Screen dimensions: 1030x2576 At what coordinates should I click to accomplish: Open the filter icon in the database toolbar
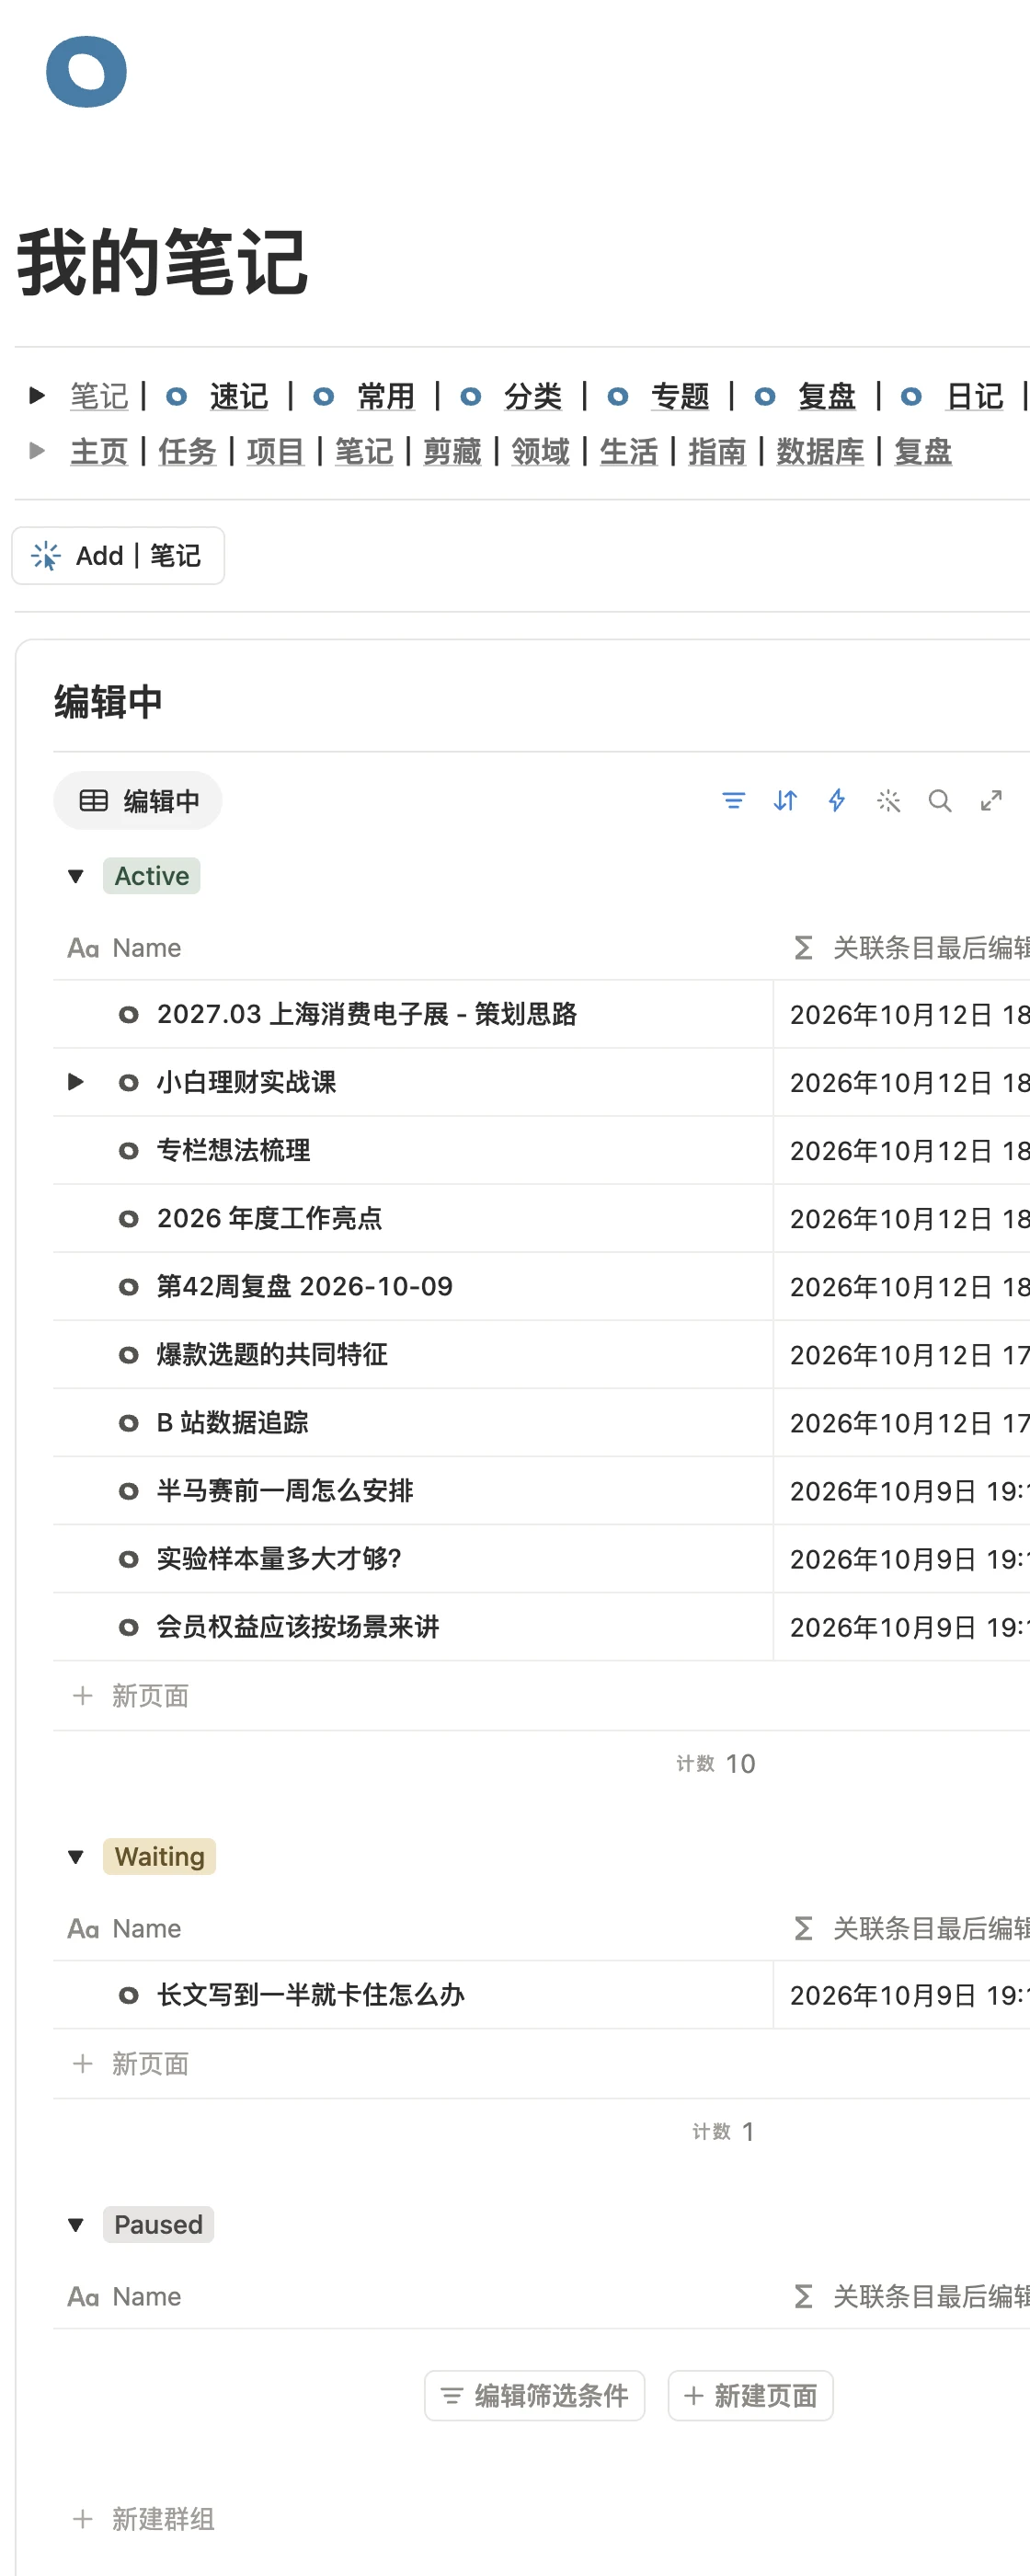pos(733,801)
